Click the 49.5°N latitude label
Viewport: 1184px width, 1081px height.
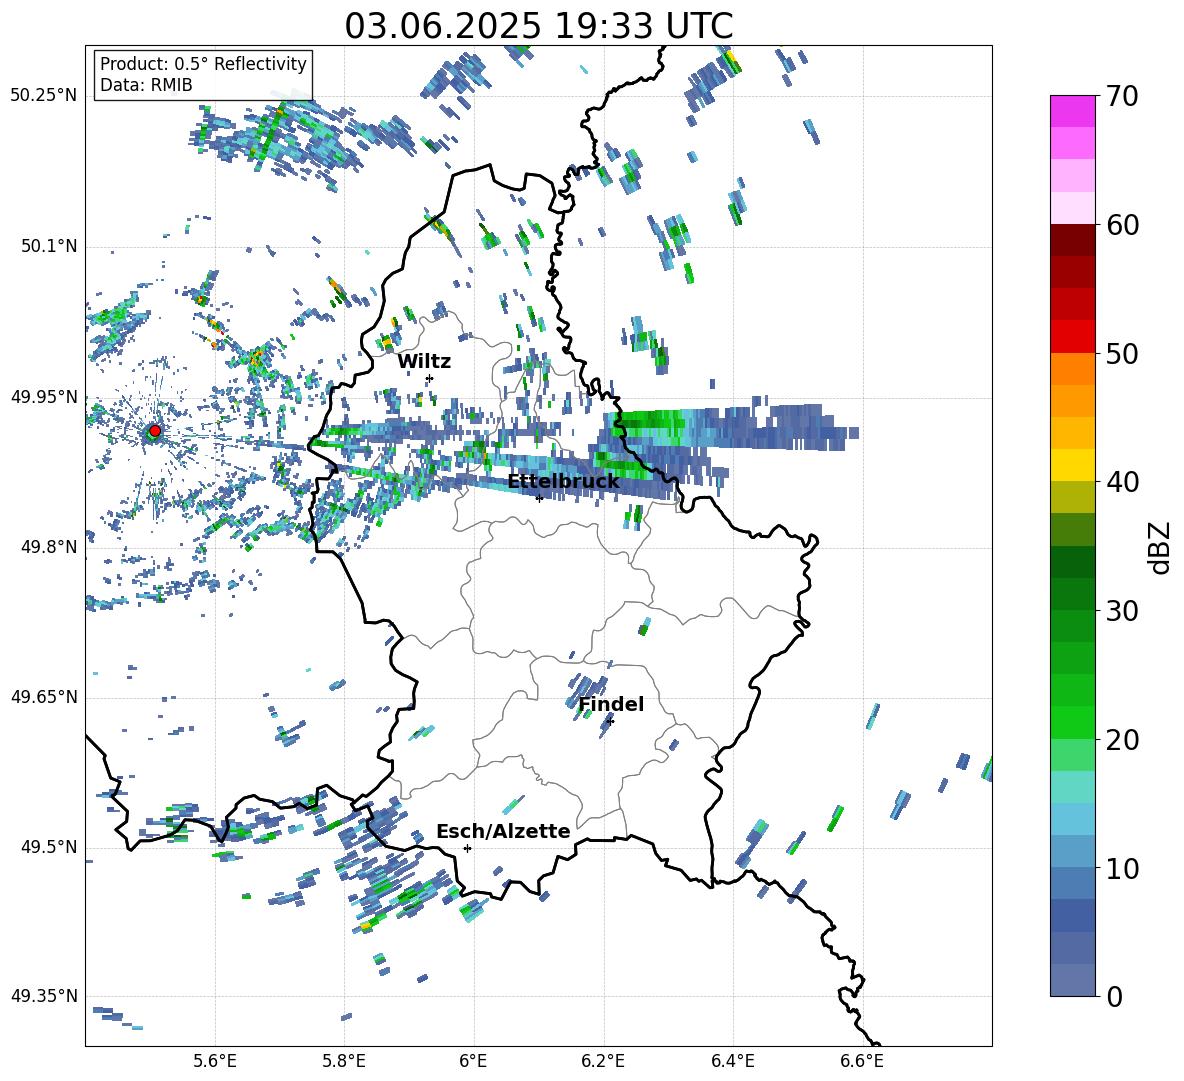click(x=49, y=846)
